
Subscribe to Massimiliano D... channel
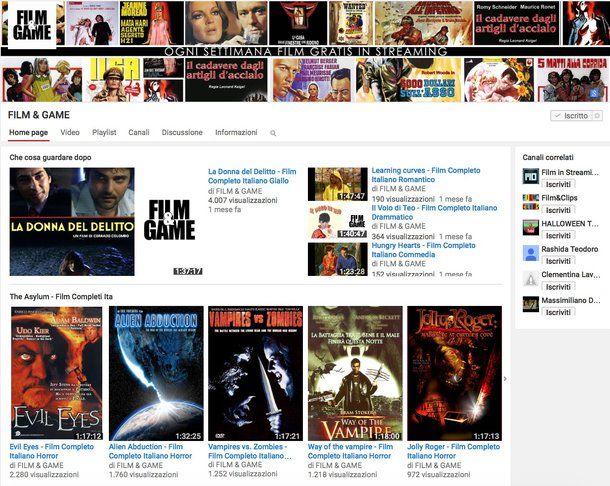point(558,312)
